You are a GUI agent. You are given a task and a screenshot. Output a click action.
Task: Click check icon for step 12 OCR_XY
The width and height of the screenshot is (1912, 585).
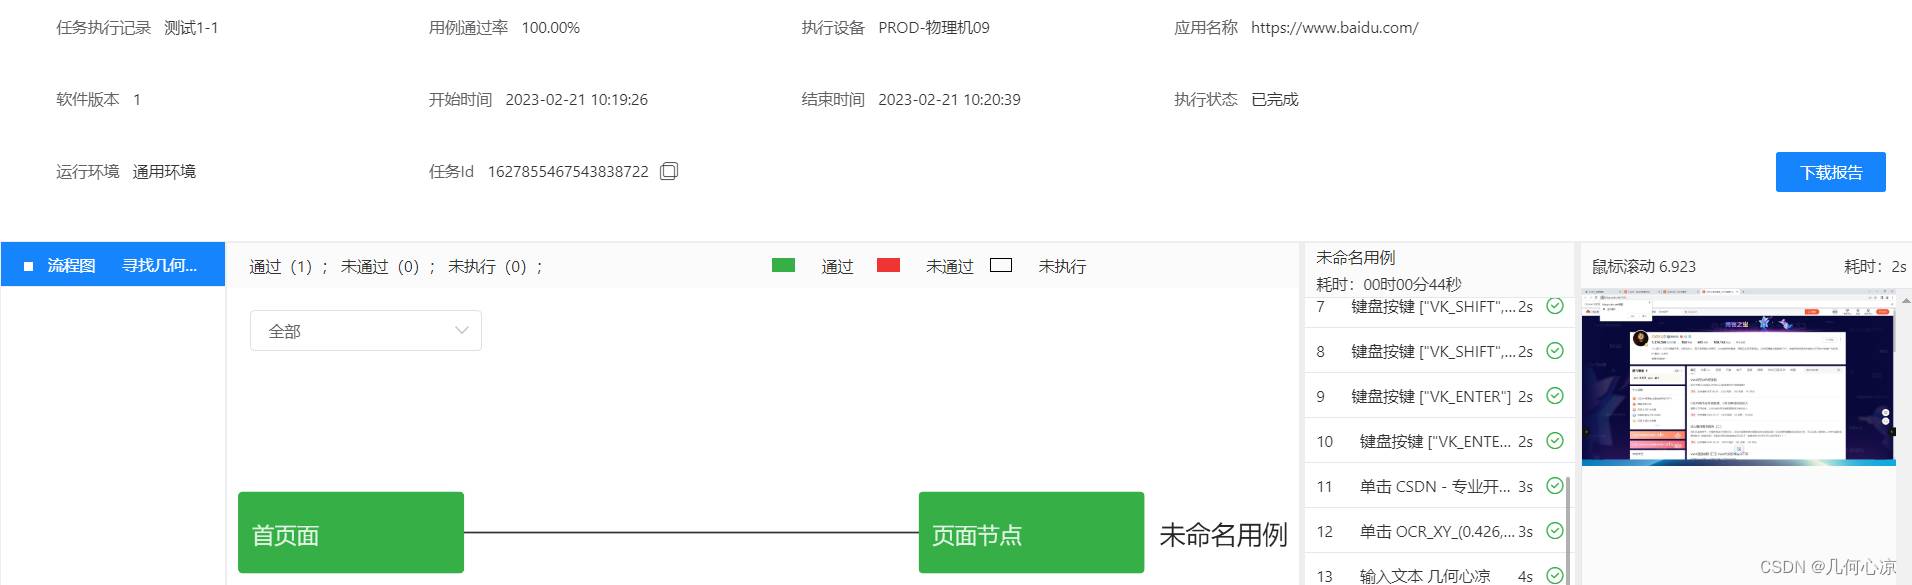coord(1554,531)
